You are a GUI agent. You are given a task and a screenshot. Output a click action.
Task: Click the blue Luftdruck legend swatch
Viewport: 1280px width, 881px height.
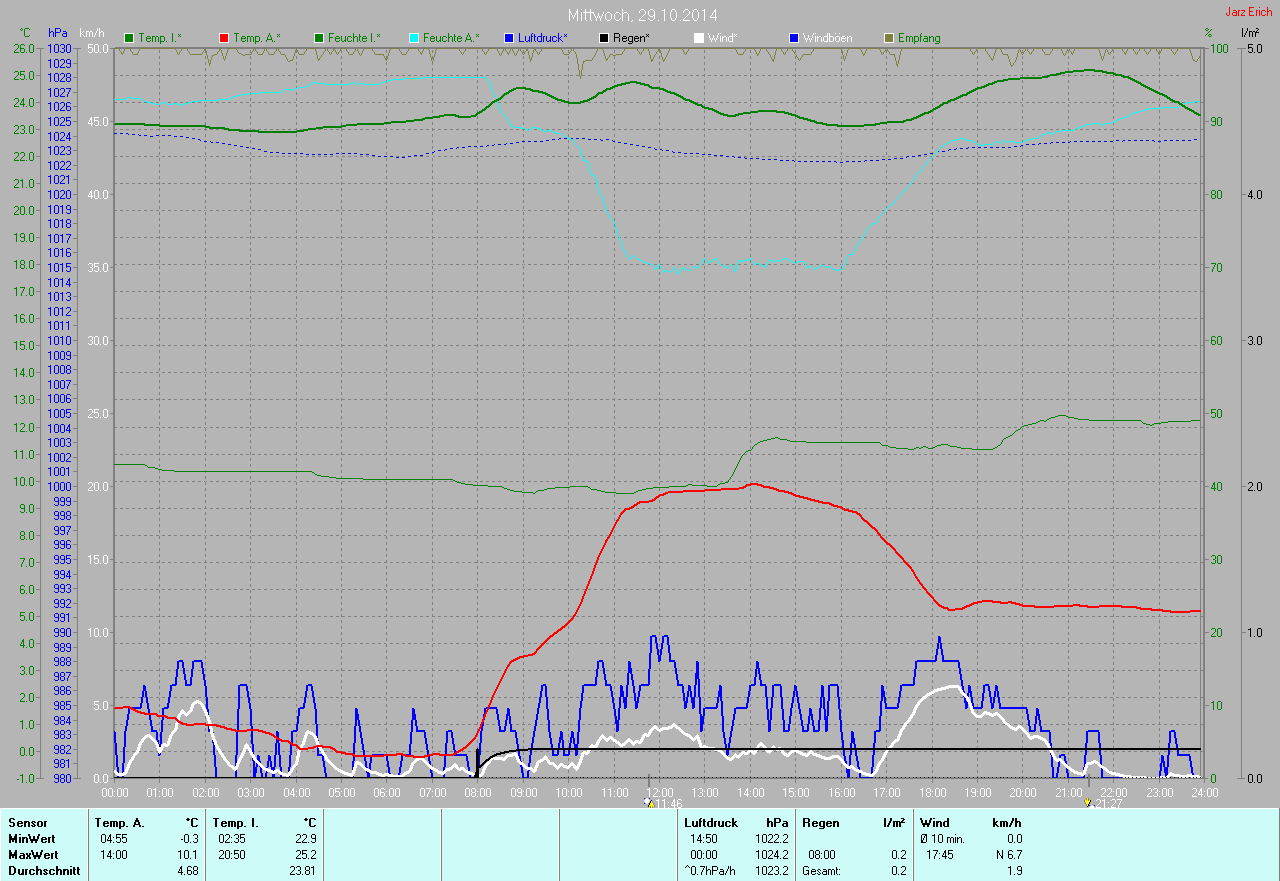509,38
